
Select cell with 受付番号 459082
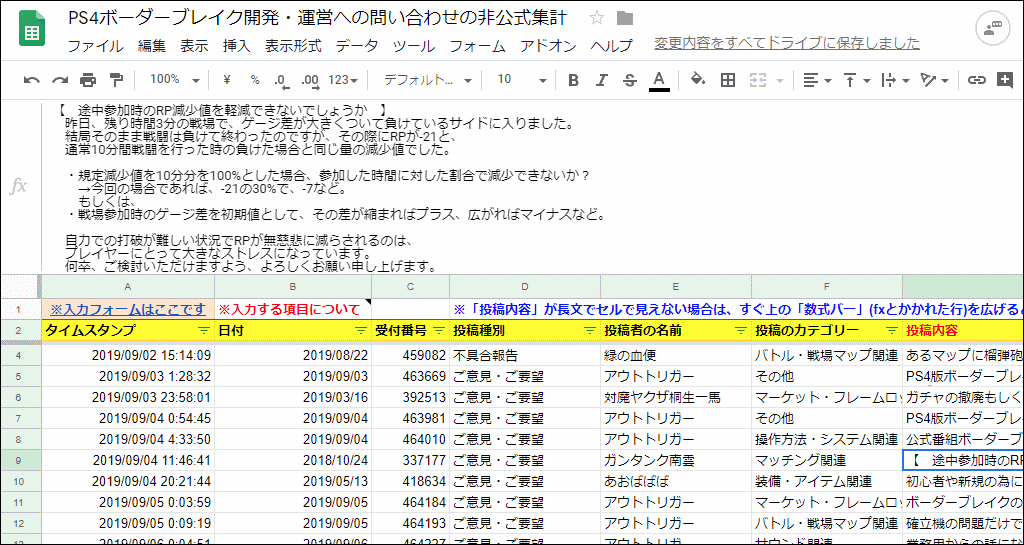(x=411, y=356)
